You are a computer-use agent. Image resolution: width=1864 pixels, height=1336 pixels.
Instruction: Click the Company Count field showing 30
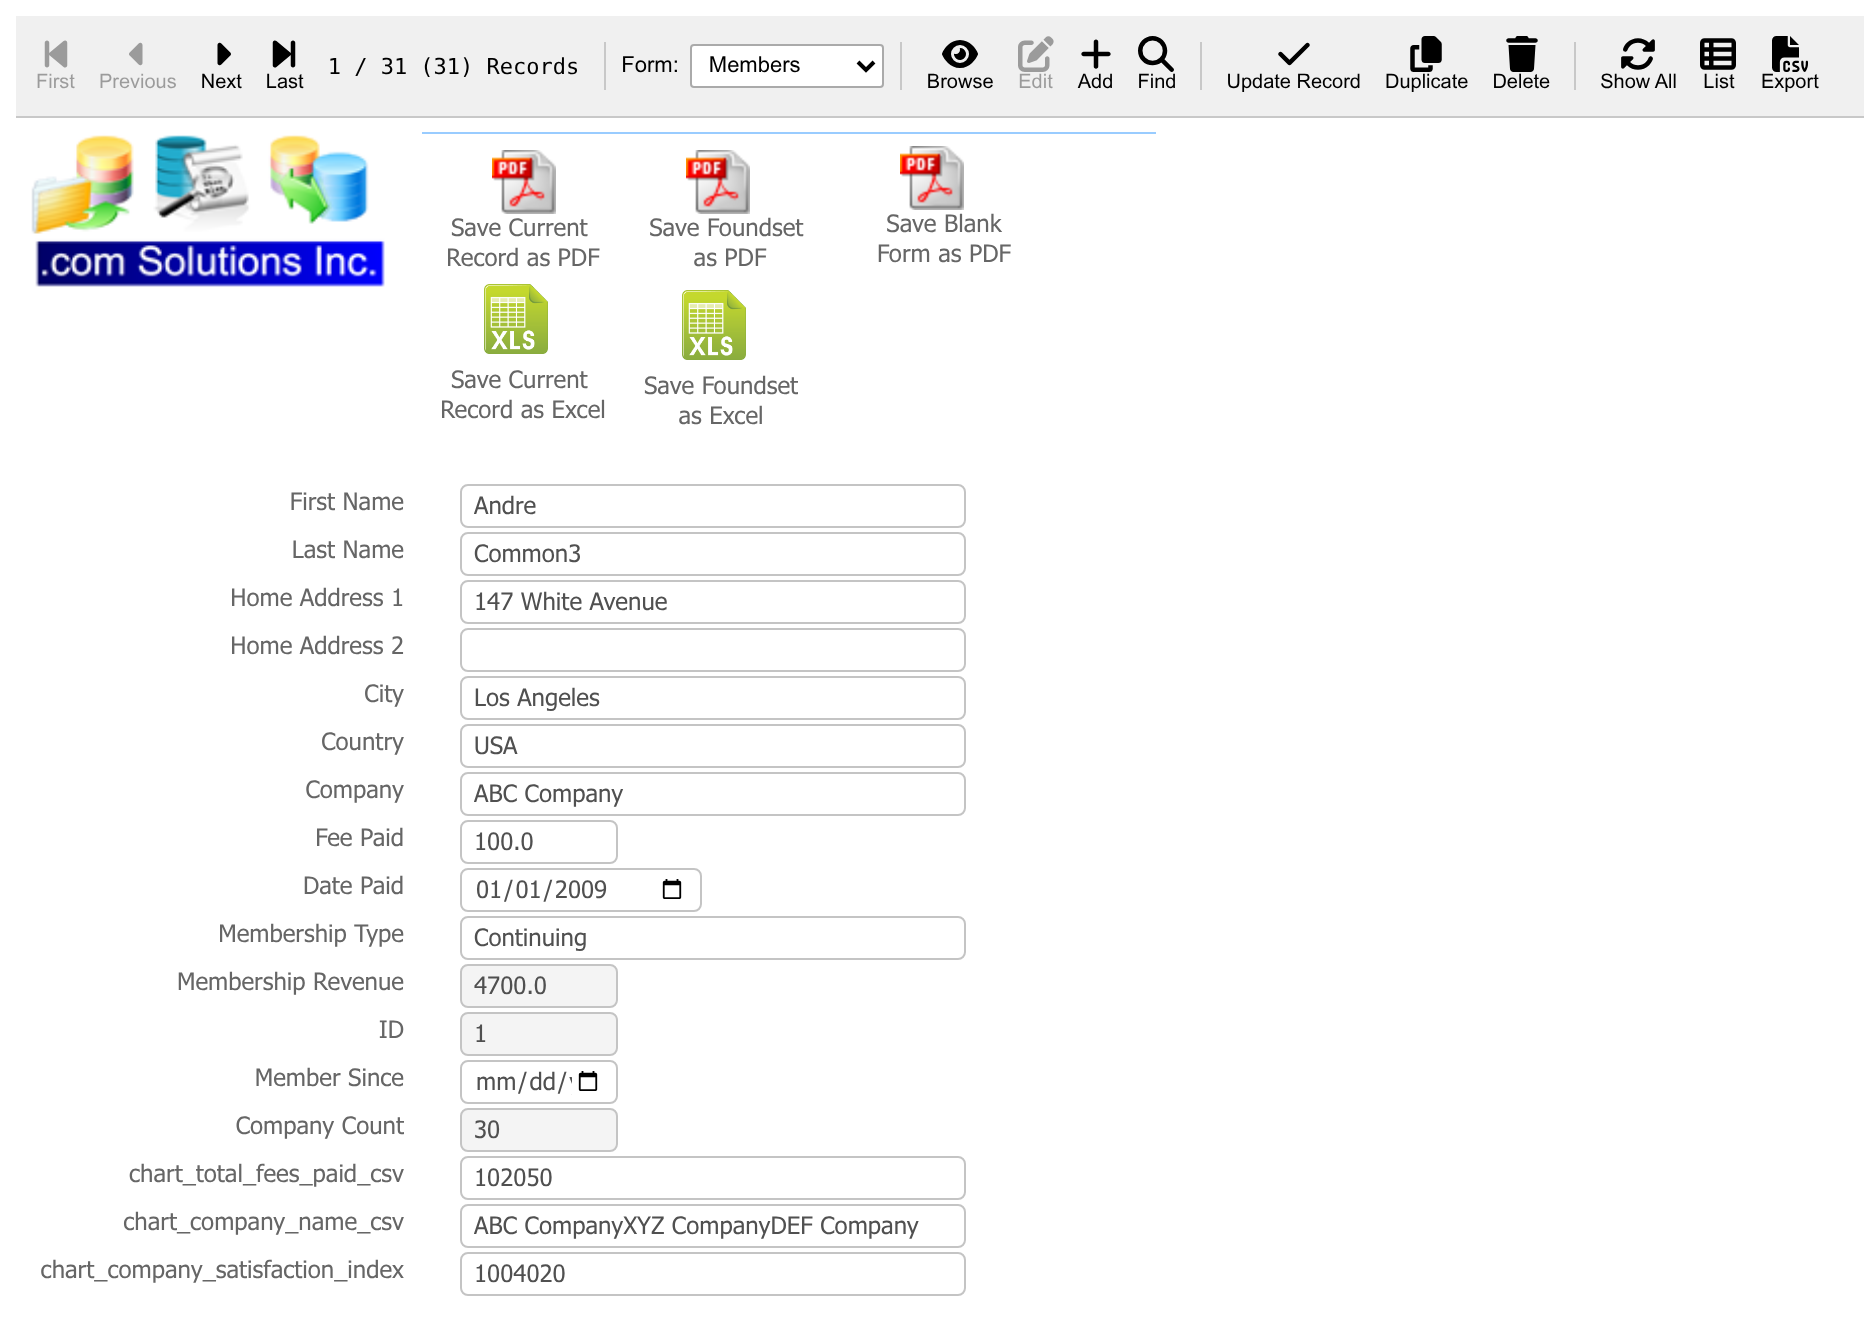point(538,1130)
